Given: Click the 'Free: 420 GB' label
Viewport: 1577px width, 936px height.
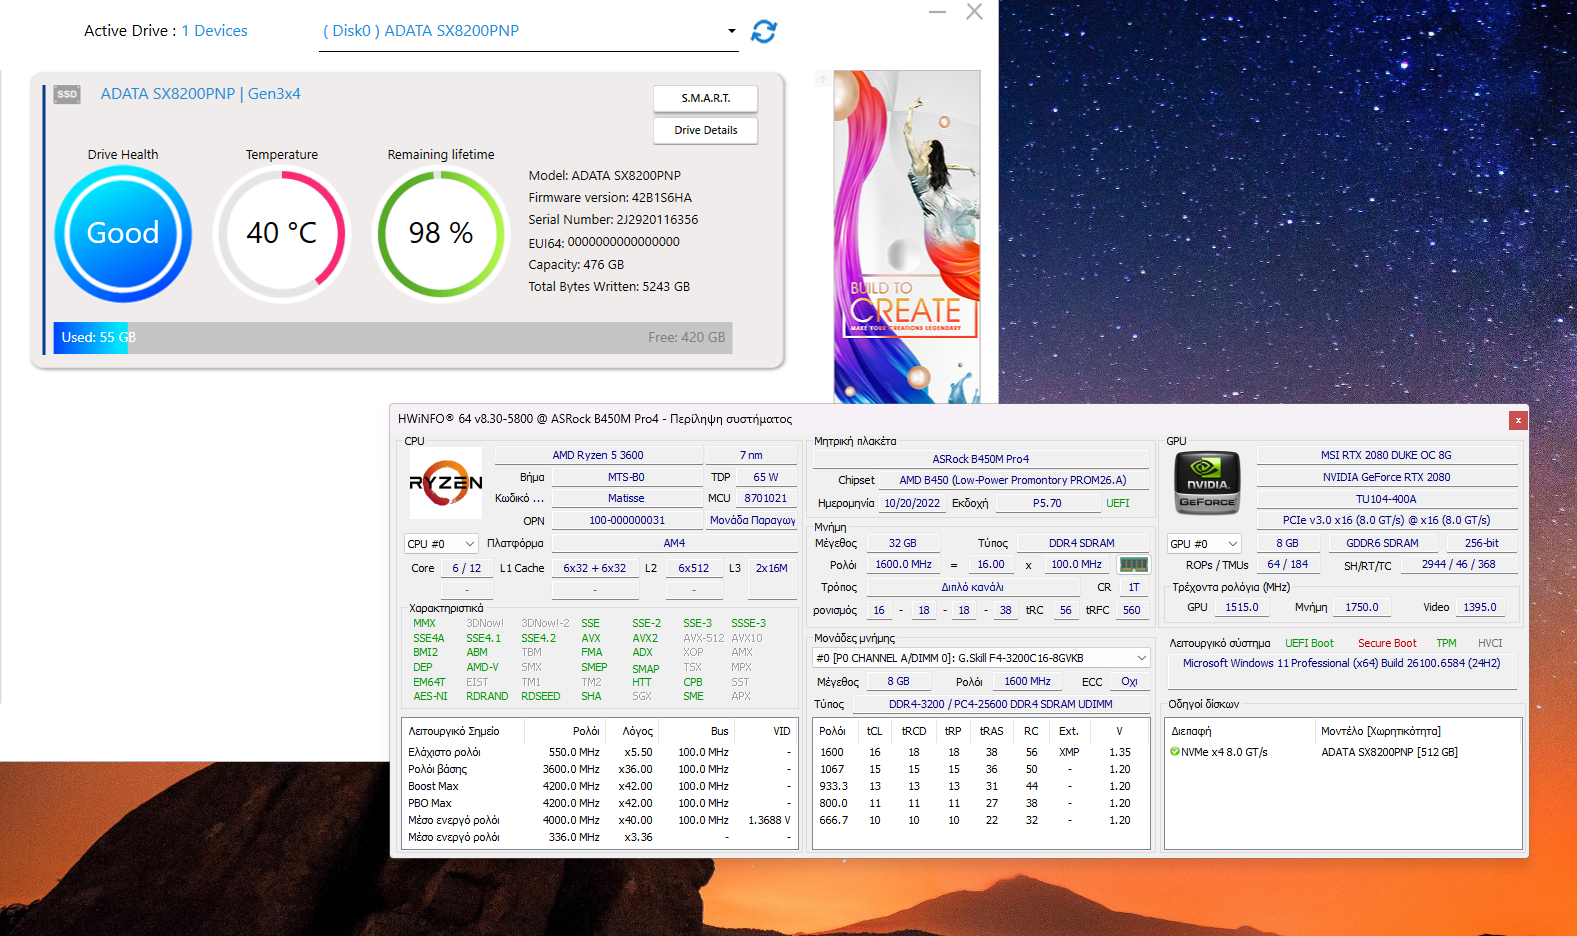Looking at the screenshot, I should click(686, 338).
